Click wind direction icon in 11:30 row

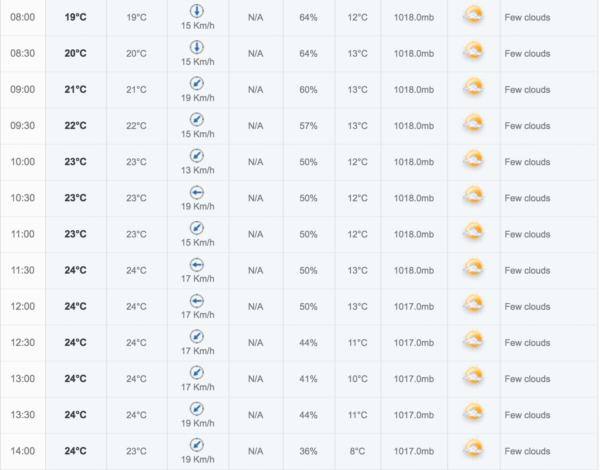(x=197, y=264)
